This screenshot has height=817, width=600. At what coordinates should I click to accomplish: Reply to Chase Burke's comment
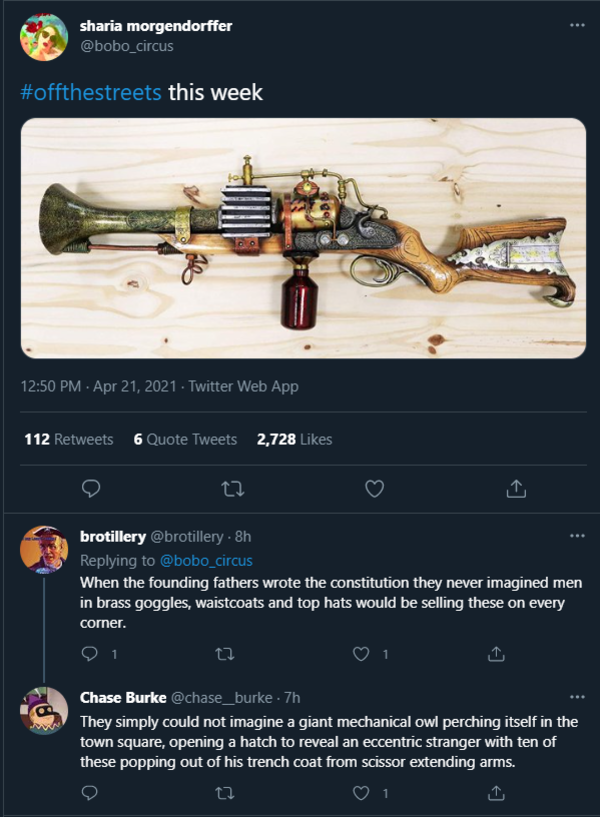[x=91, y=793]
